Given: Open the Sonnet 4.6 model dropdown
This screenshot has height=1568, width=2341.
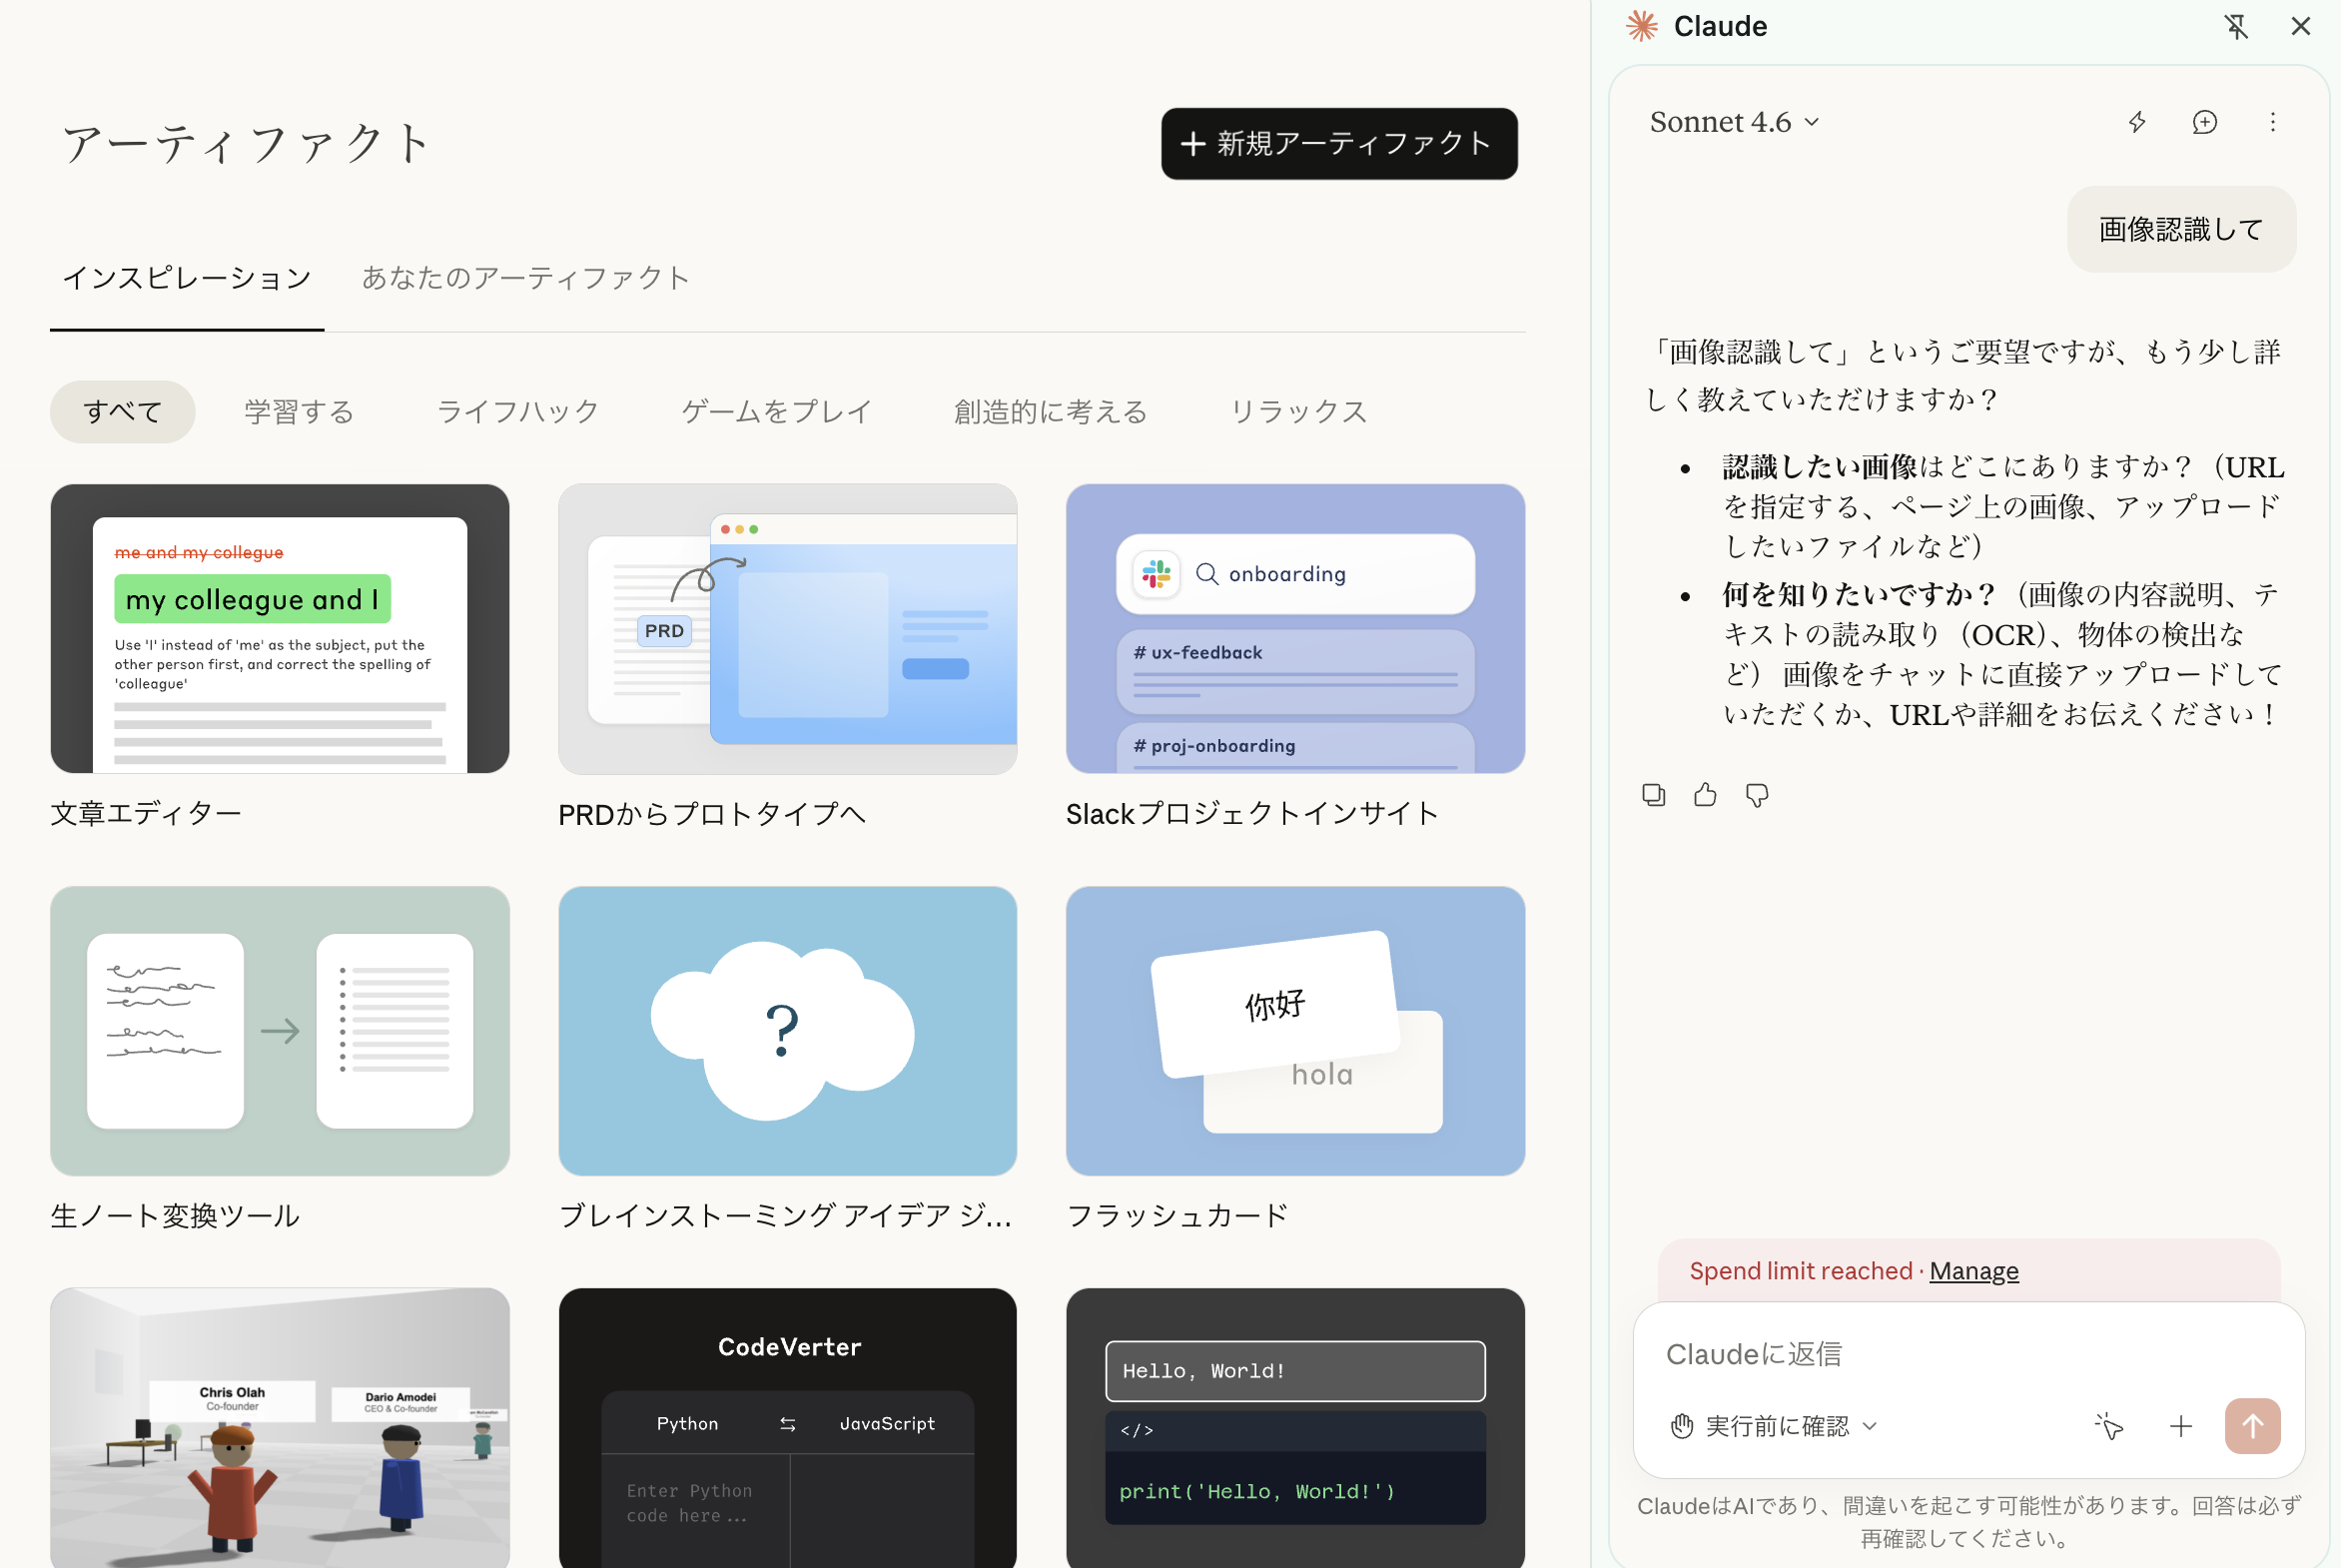Looking at the screenshot, I should pyautogui.click(x=1735, y=121).
